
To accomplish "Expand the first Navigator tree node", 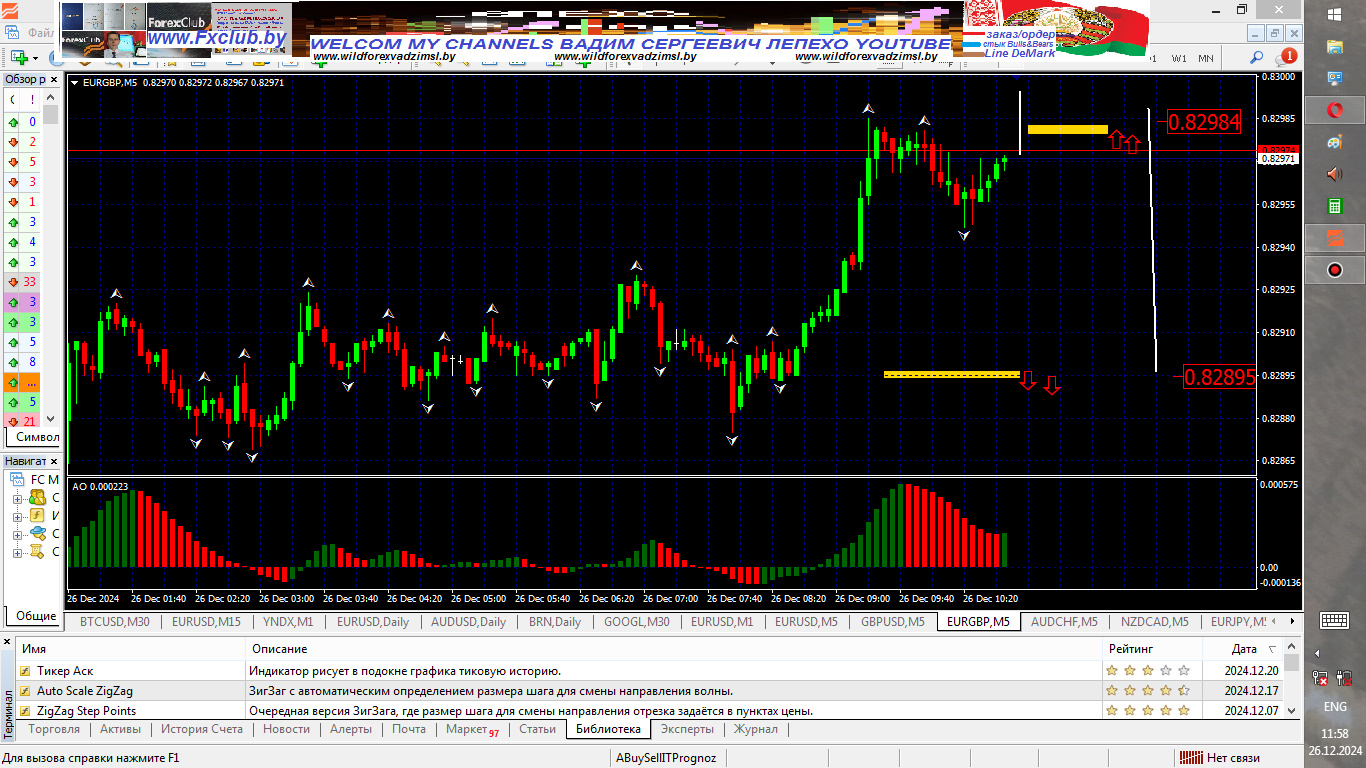I will click(x=17, y=498).
